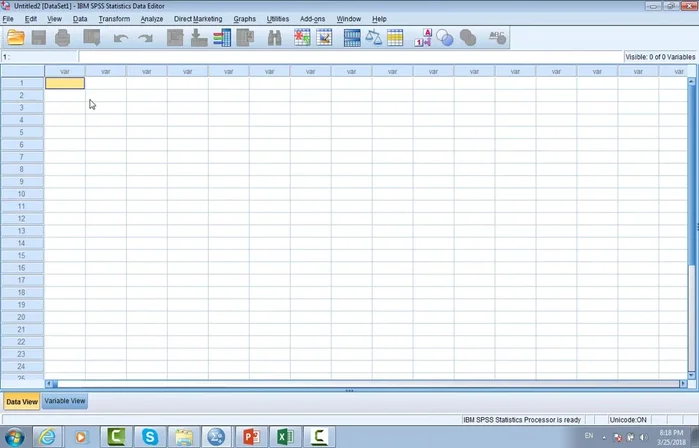Click the Find binoculars icon
This screenshot has height=448, width=699.
275,37
